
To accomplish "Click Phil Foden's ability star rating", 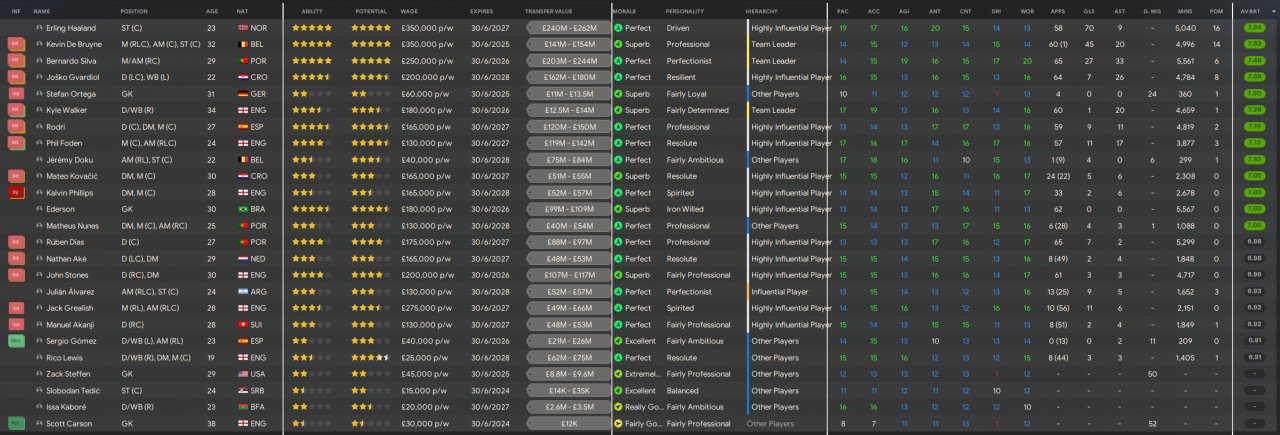I will pyautogui.click(x=312, y=143).
